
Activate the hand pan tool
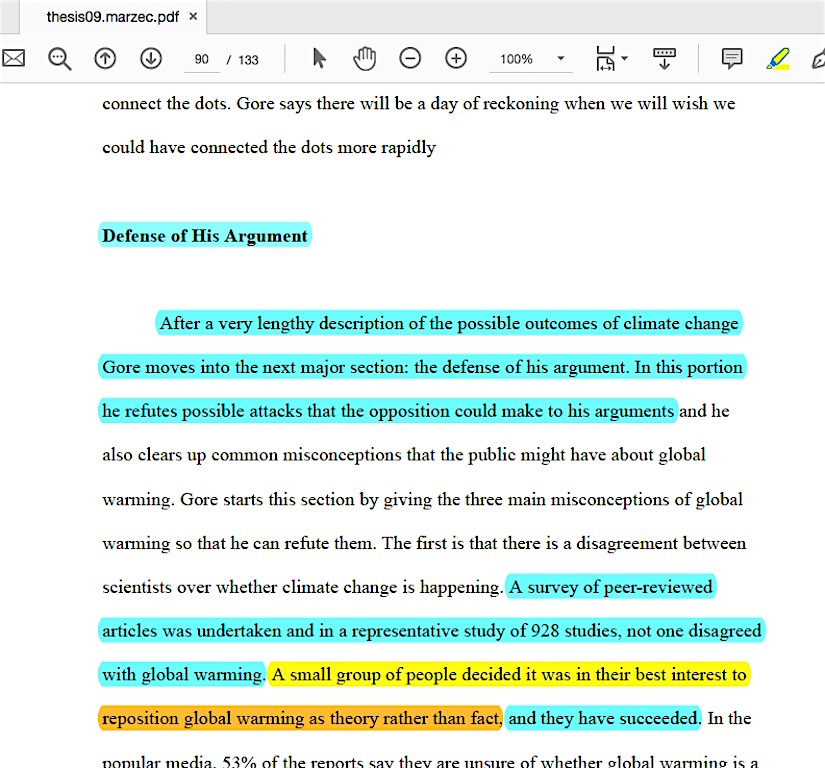(365, 59)
